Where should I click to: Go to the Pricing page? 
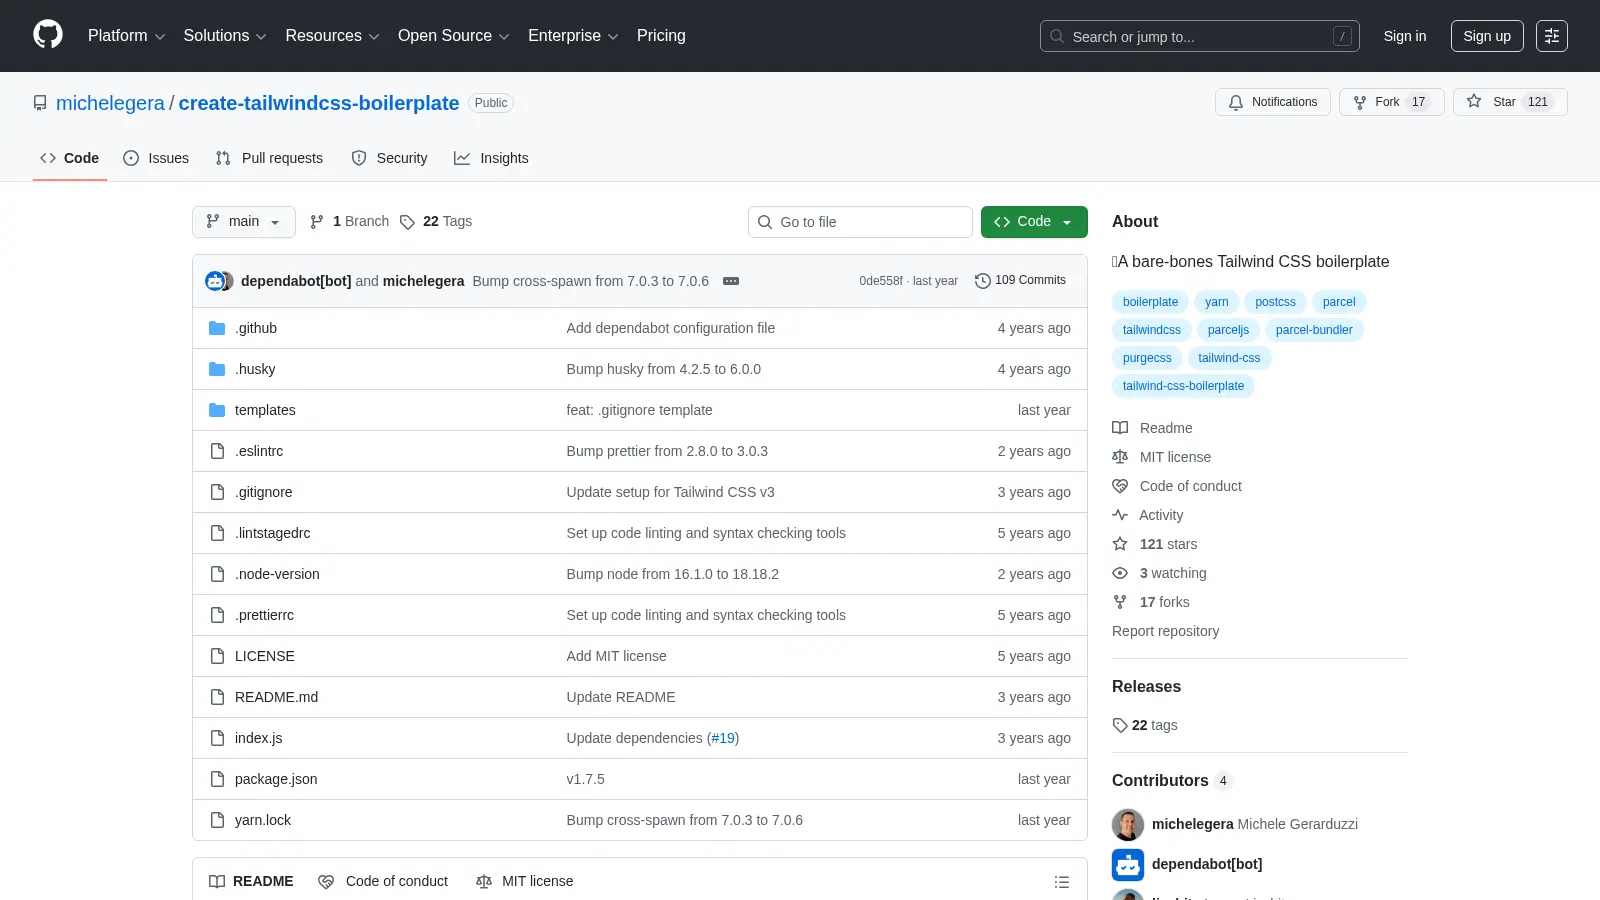pyautogui.click(x=661, y=36)
